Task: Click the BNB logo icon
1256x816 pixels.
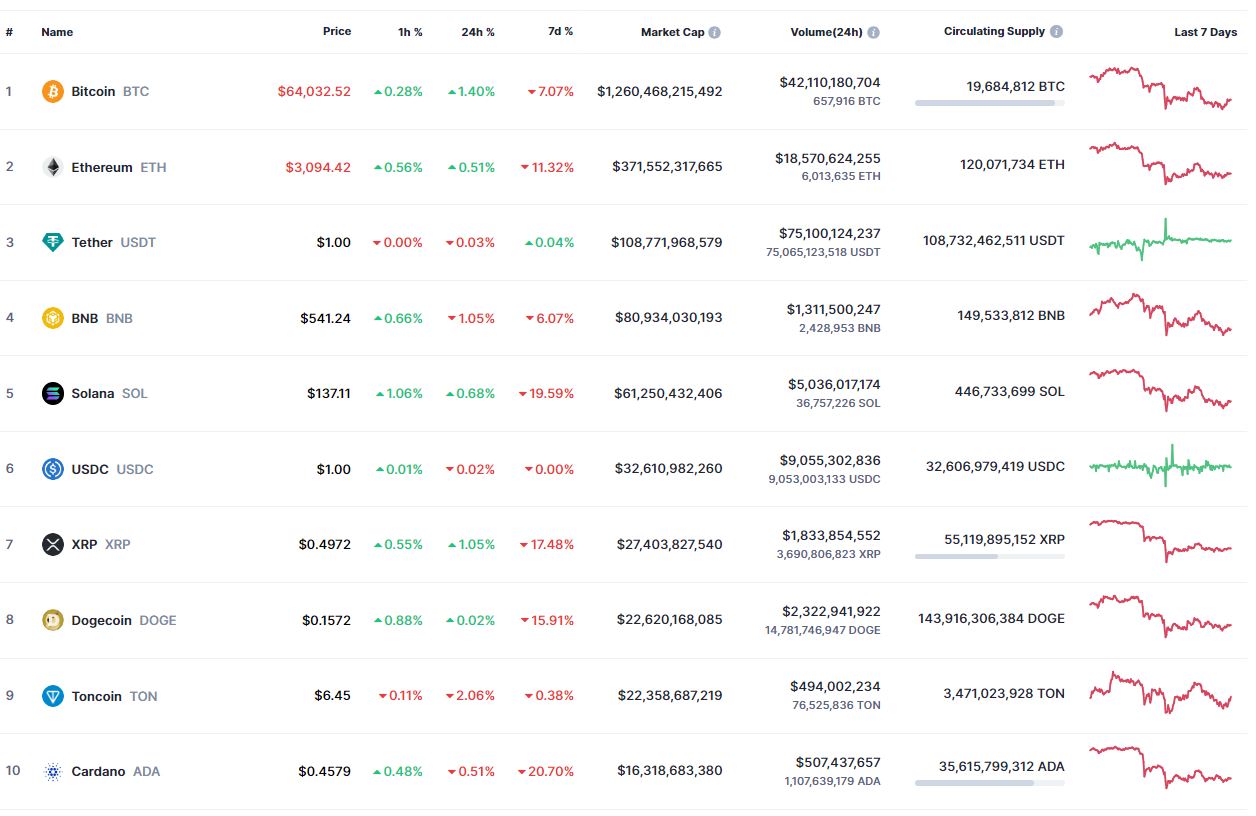Action: [x=52, y=318]
